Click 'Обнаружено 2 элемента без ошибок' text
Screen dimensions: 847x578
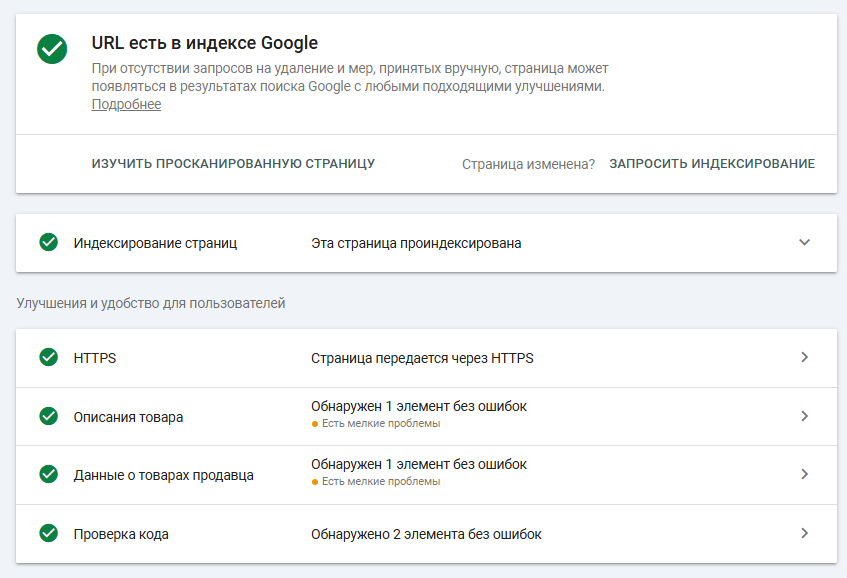(426, 534)
